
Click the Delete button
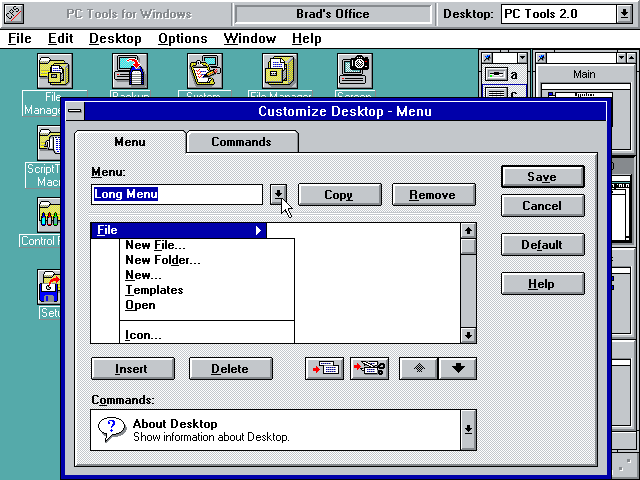point(231,369)
